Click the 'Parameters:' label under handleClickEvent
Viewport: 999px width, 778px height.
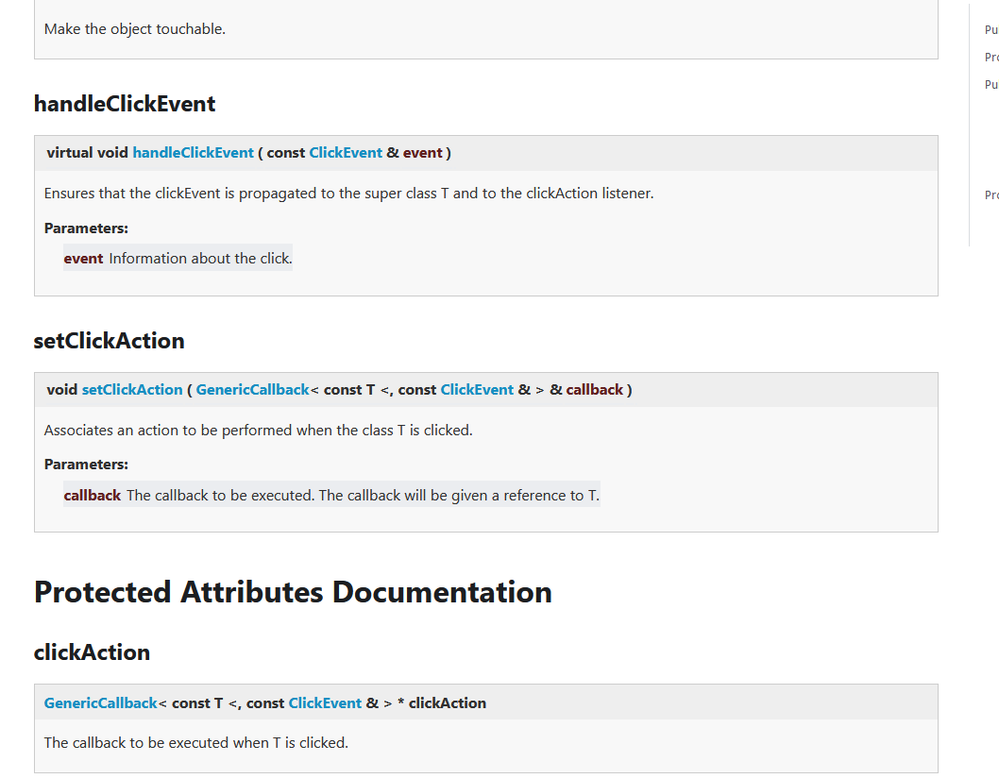coord(86,228)
